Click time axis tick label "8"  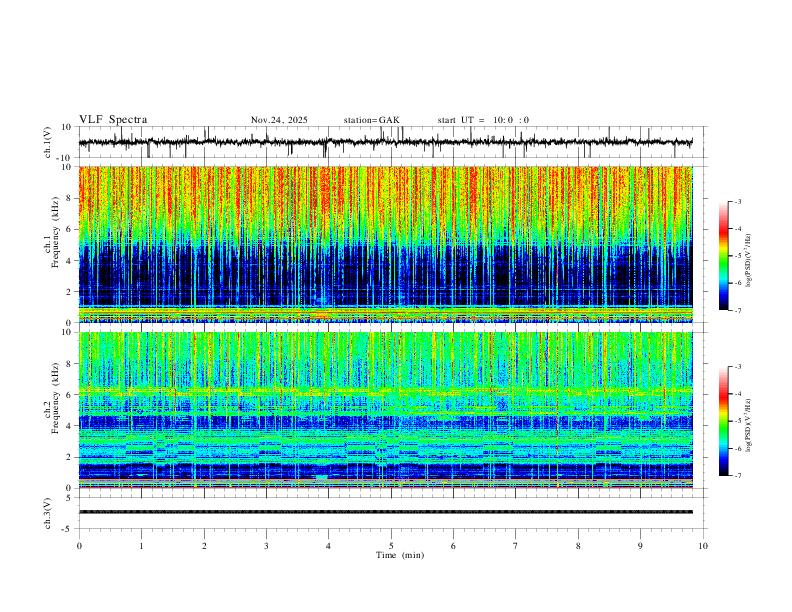point(578,546)
